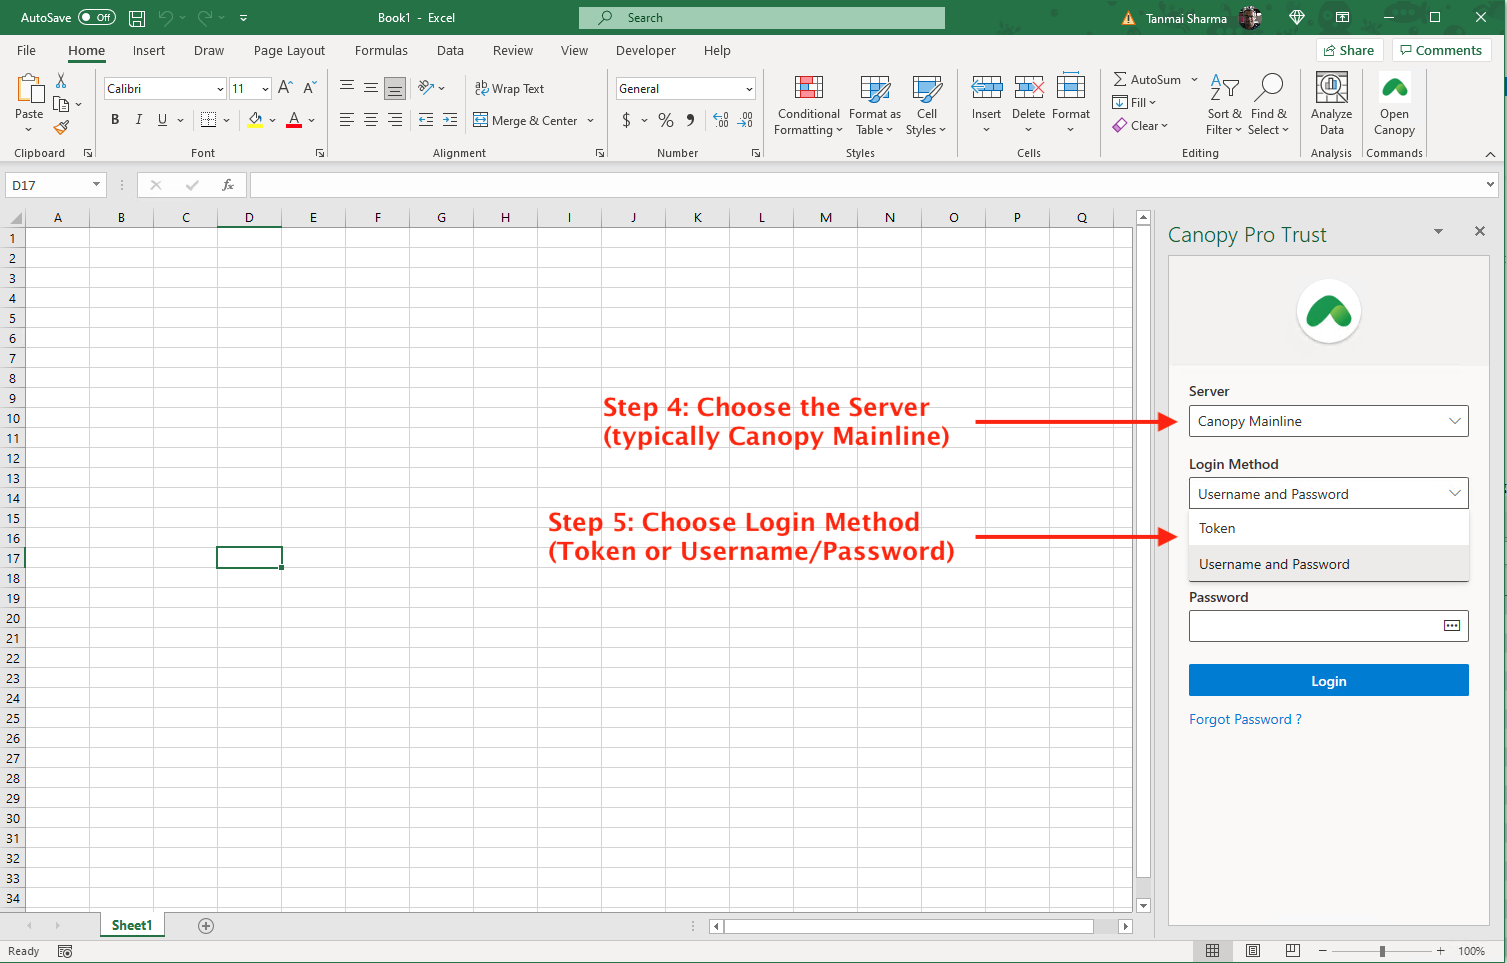Image resolution: width=1507 pixels, height=963 pixels.
Task: Click the zoom slider handle
Action: click(x=1382, y=951)
